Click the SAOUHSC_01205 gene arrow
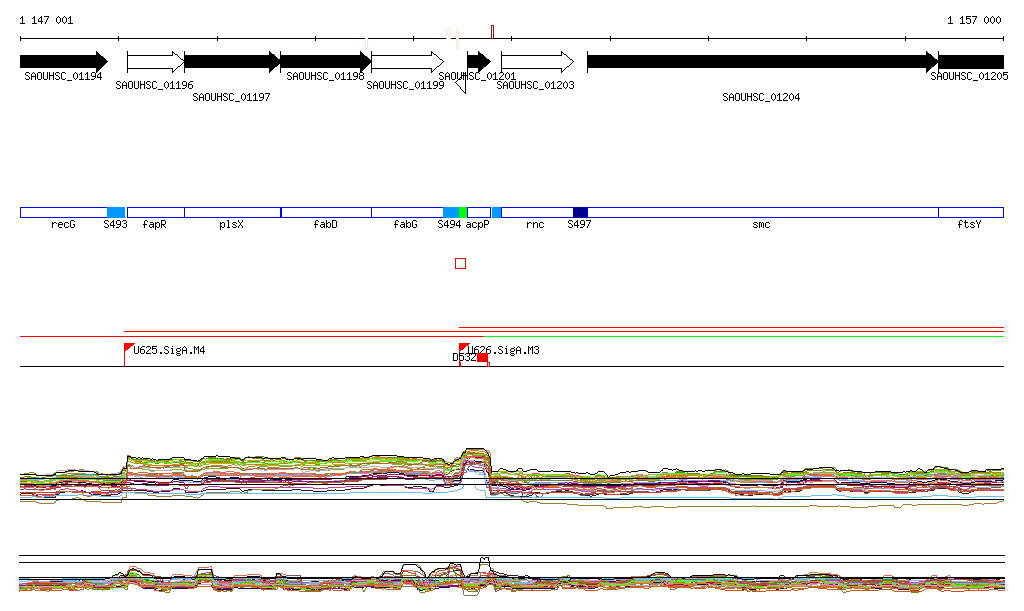 [970, 62]
